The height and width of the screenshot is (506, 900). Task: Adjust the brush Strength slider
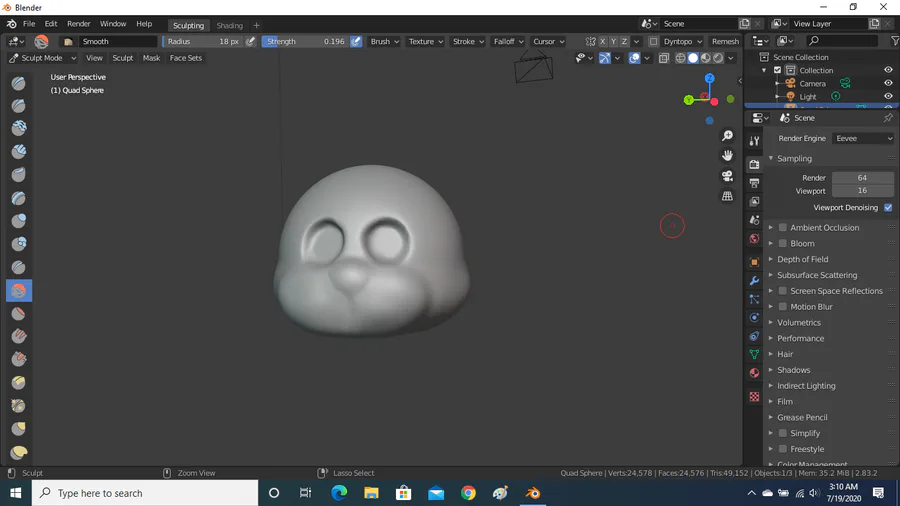click(x=306, y=41)
